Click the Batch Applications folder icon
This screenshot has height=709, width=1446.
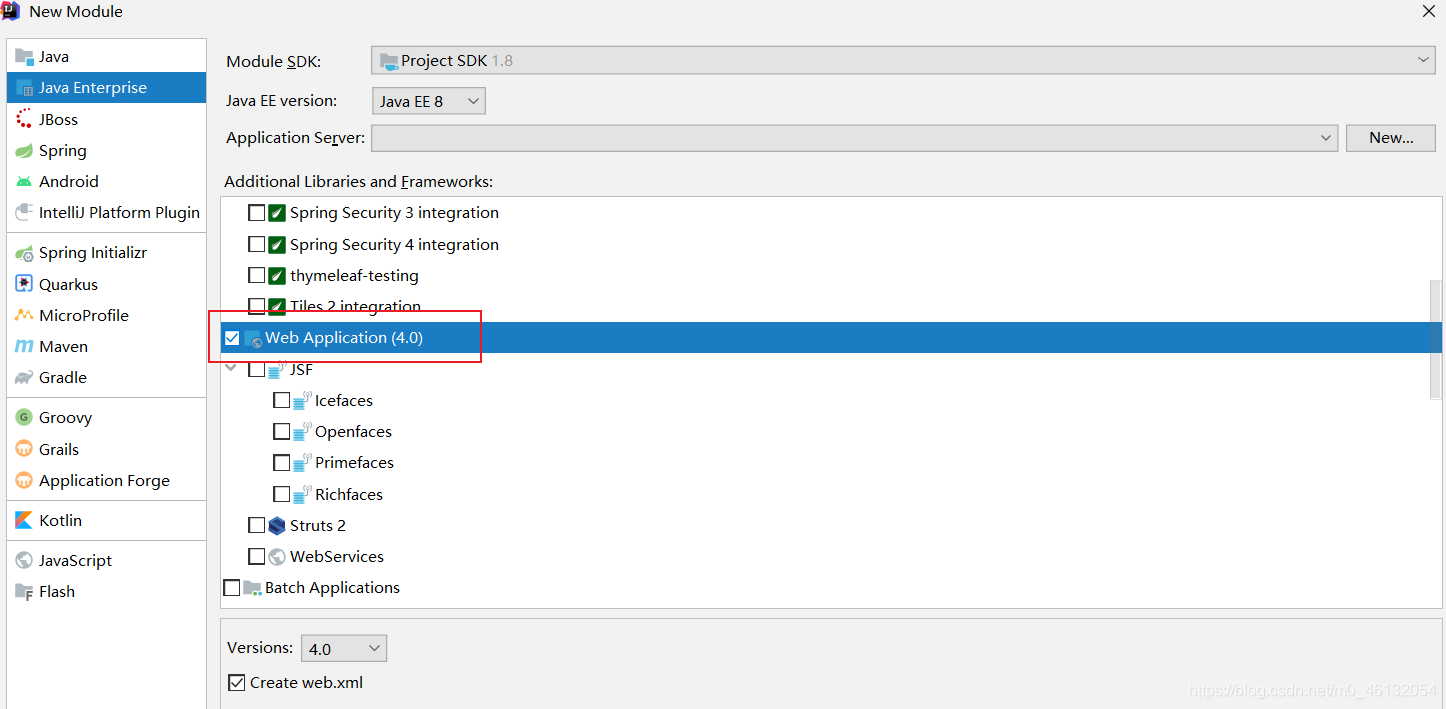(x=252, y=588)
